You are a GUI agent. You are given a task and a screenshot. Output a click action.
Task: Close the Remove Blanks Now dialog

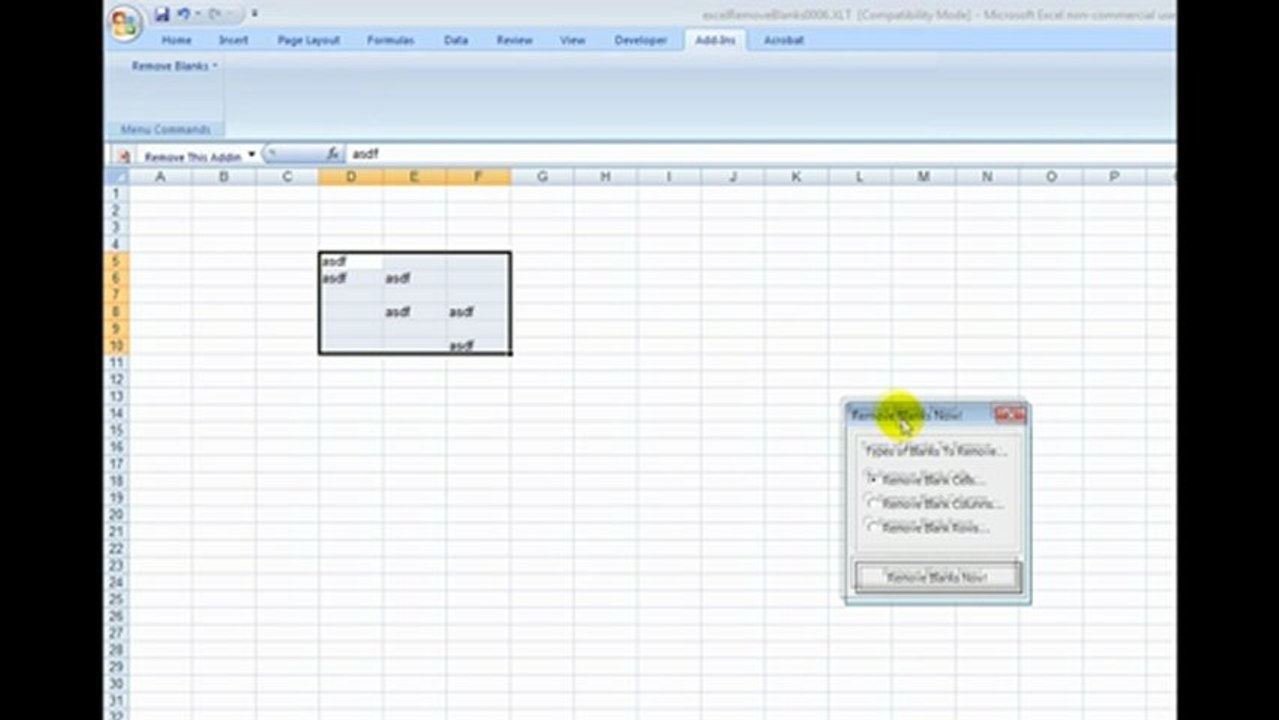[1010, 414]
